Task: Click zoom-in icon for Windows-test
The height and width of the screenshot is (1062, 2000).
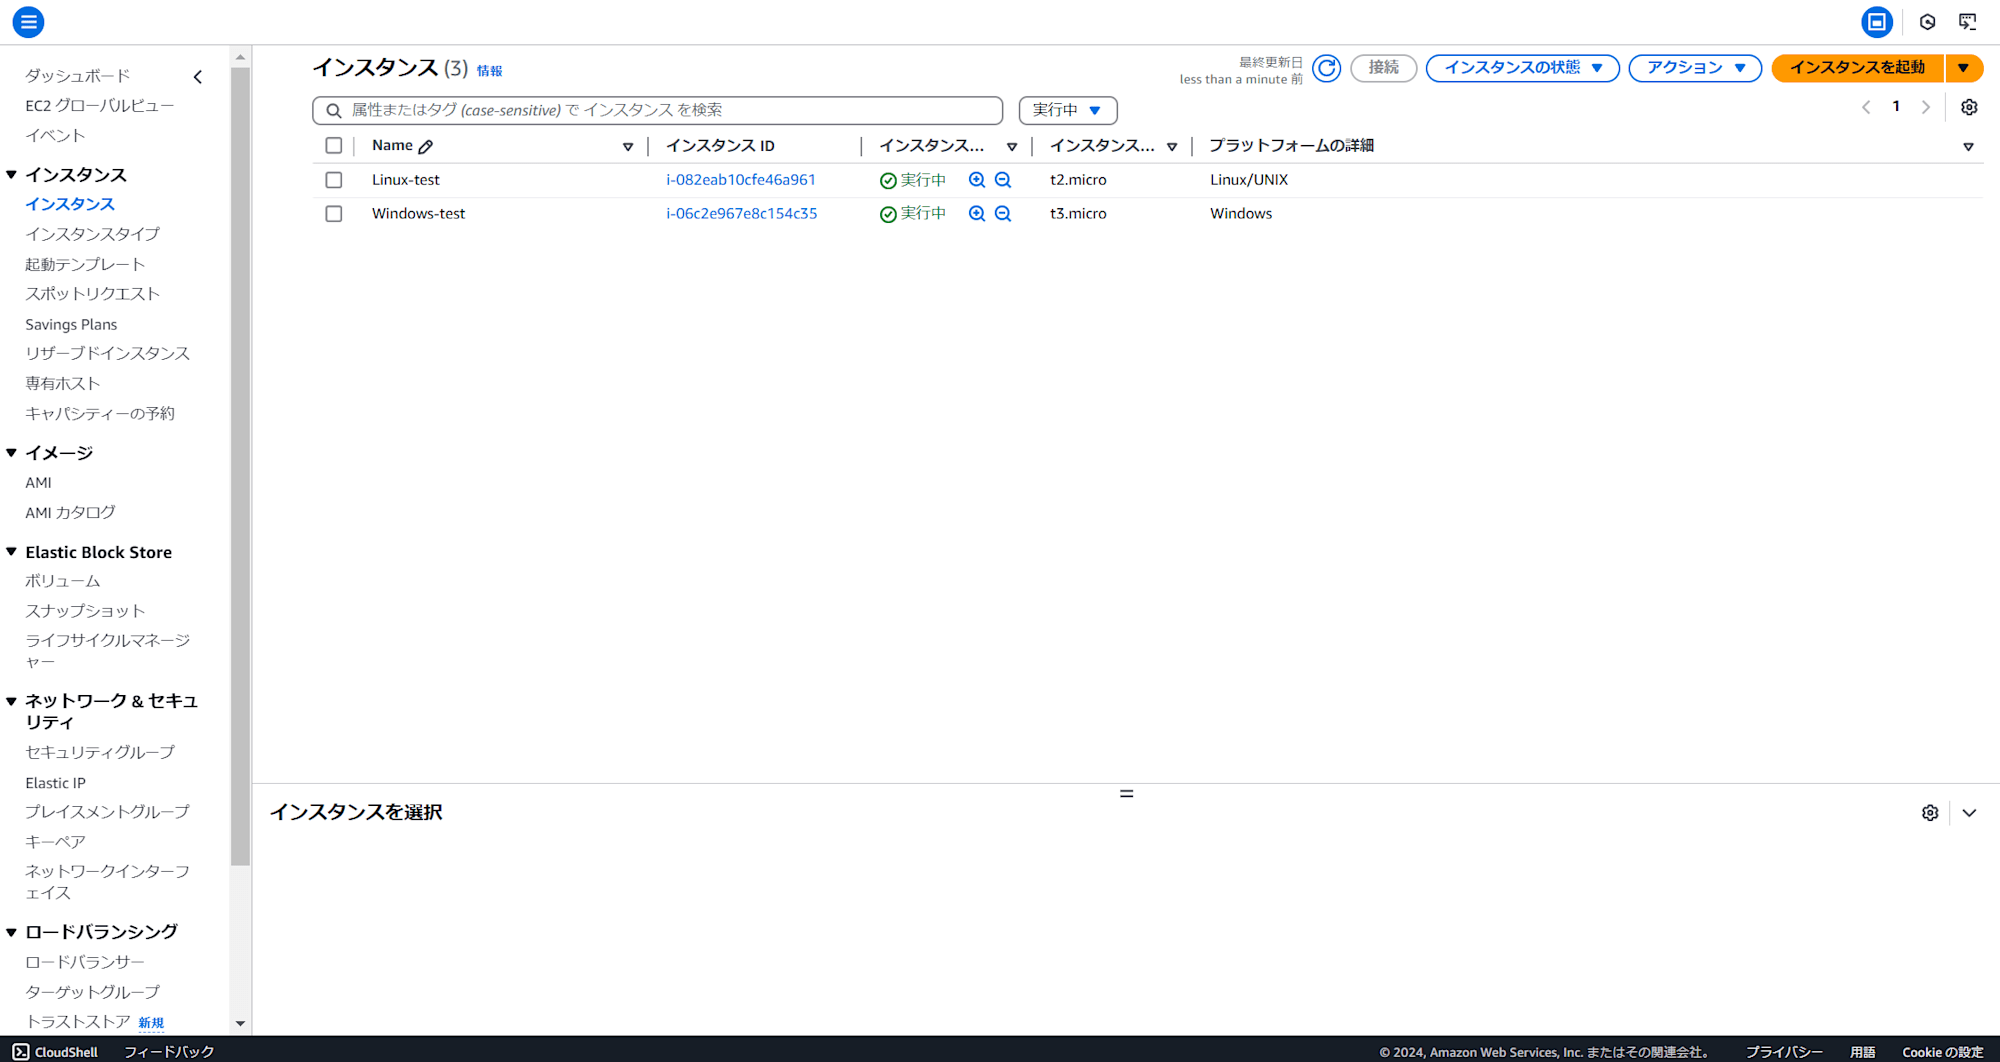Action: 977,214
